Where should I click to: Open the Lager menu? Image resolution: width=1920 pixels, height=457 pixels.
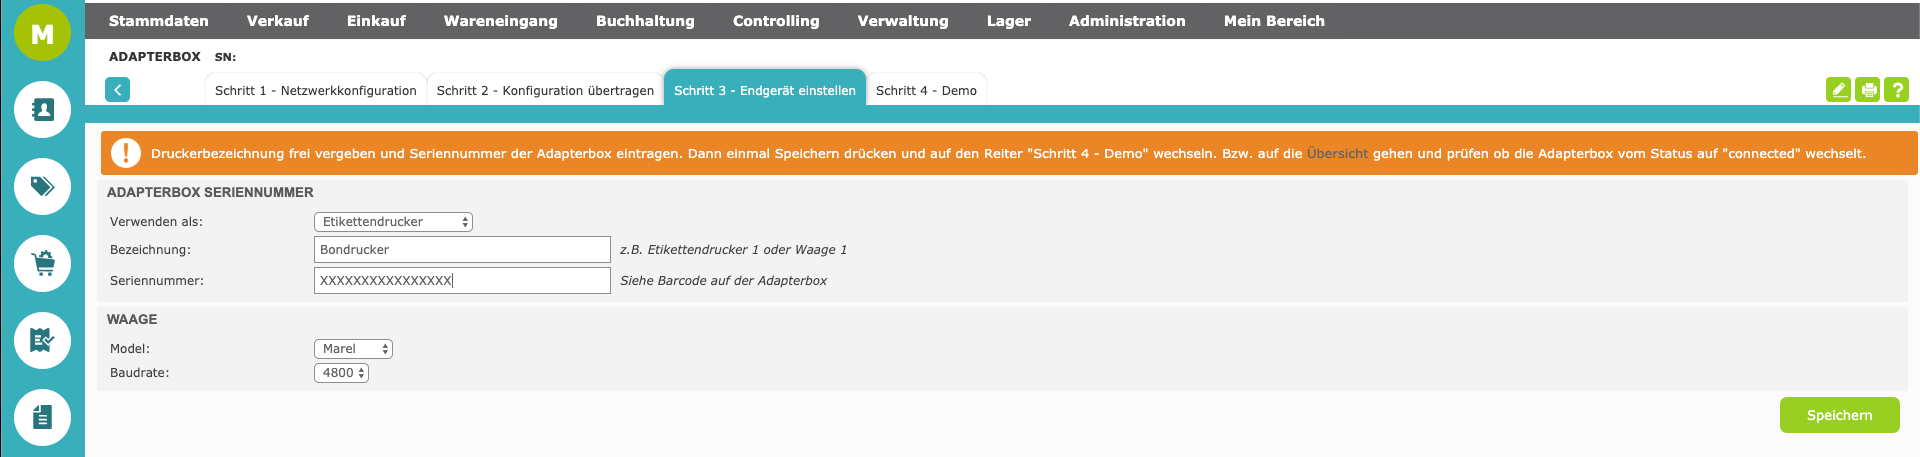point(1008,21)
